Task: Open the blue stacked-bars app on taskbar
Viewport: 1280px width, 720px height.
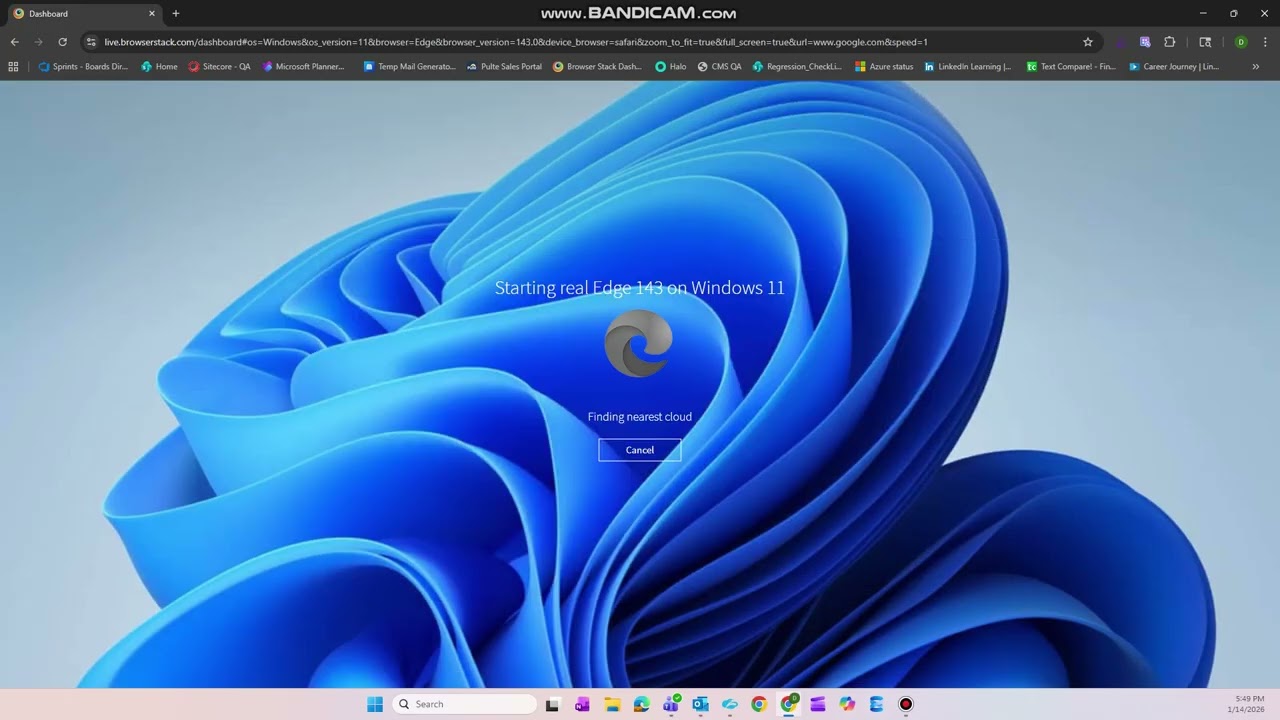Action: 877,704
